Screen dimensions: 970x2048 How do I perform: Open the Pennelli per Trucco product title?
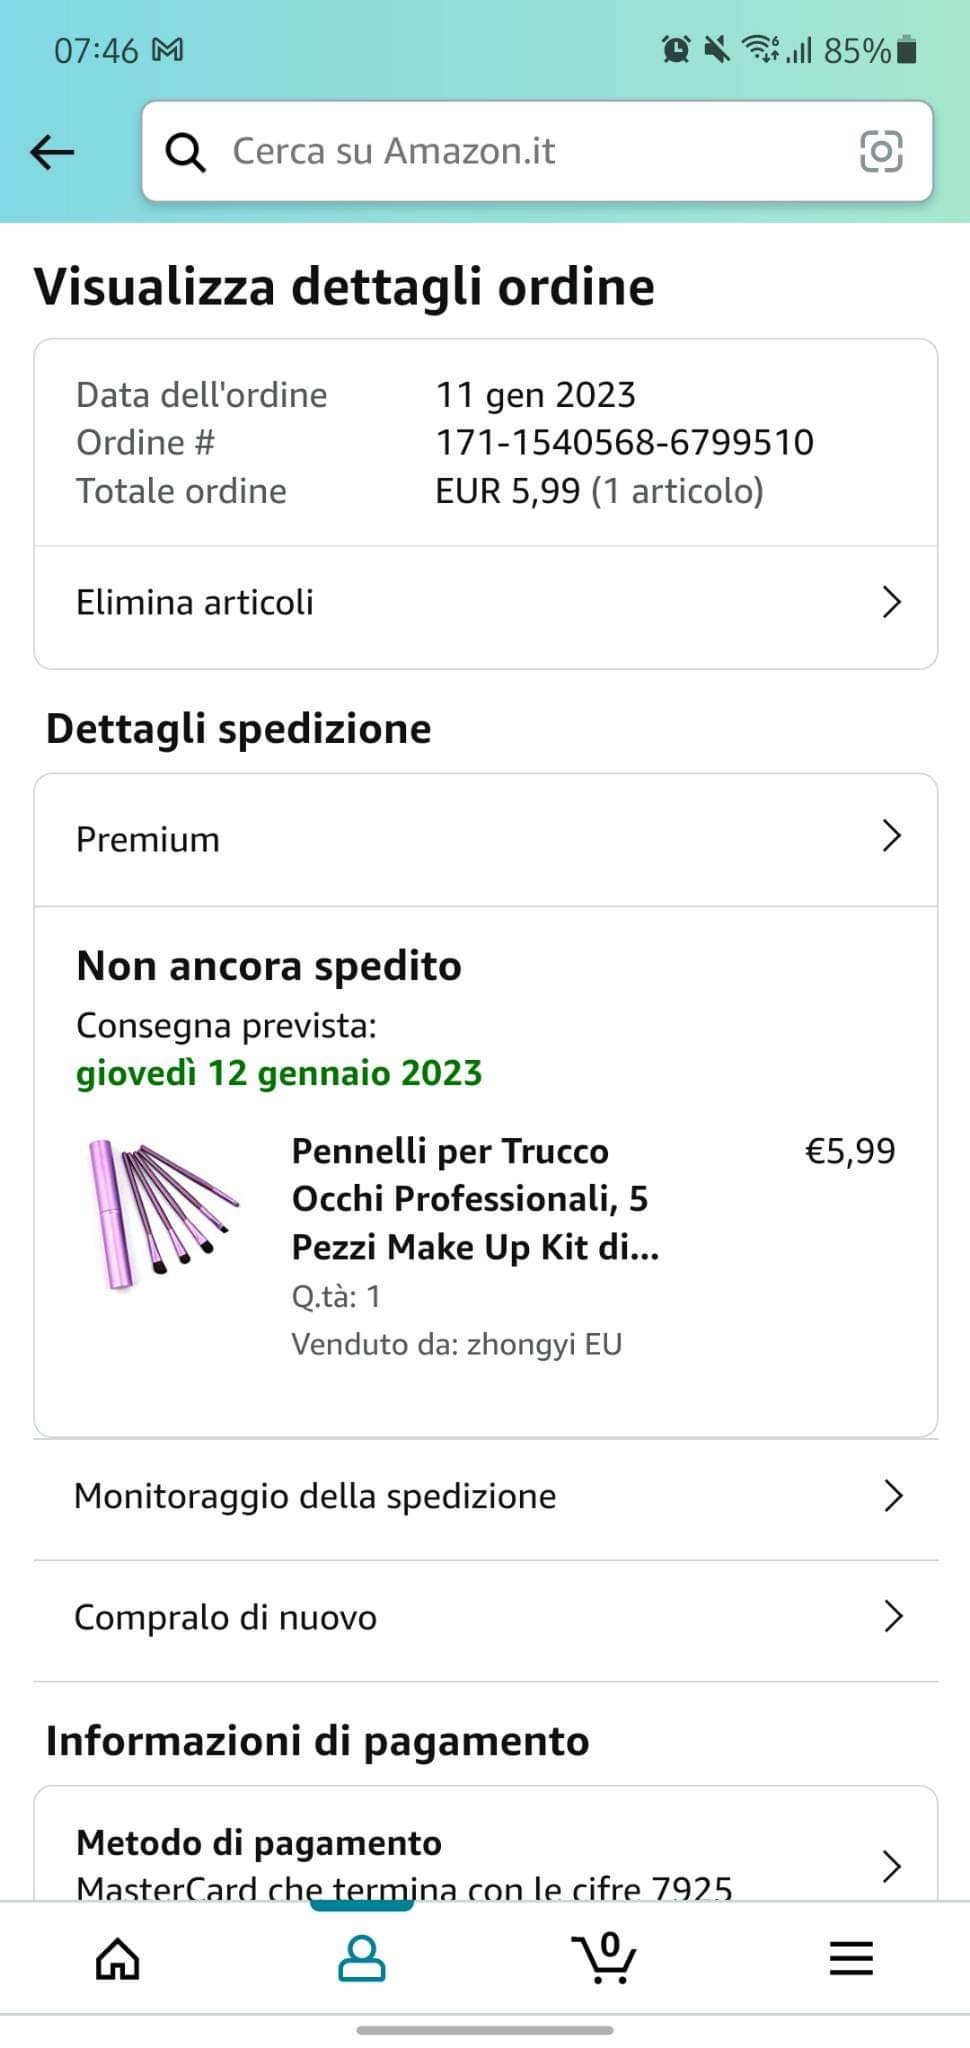tap(475, 1198)
